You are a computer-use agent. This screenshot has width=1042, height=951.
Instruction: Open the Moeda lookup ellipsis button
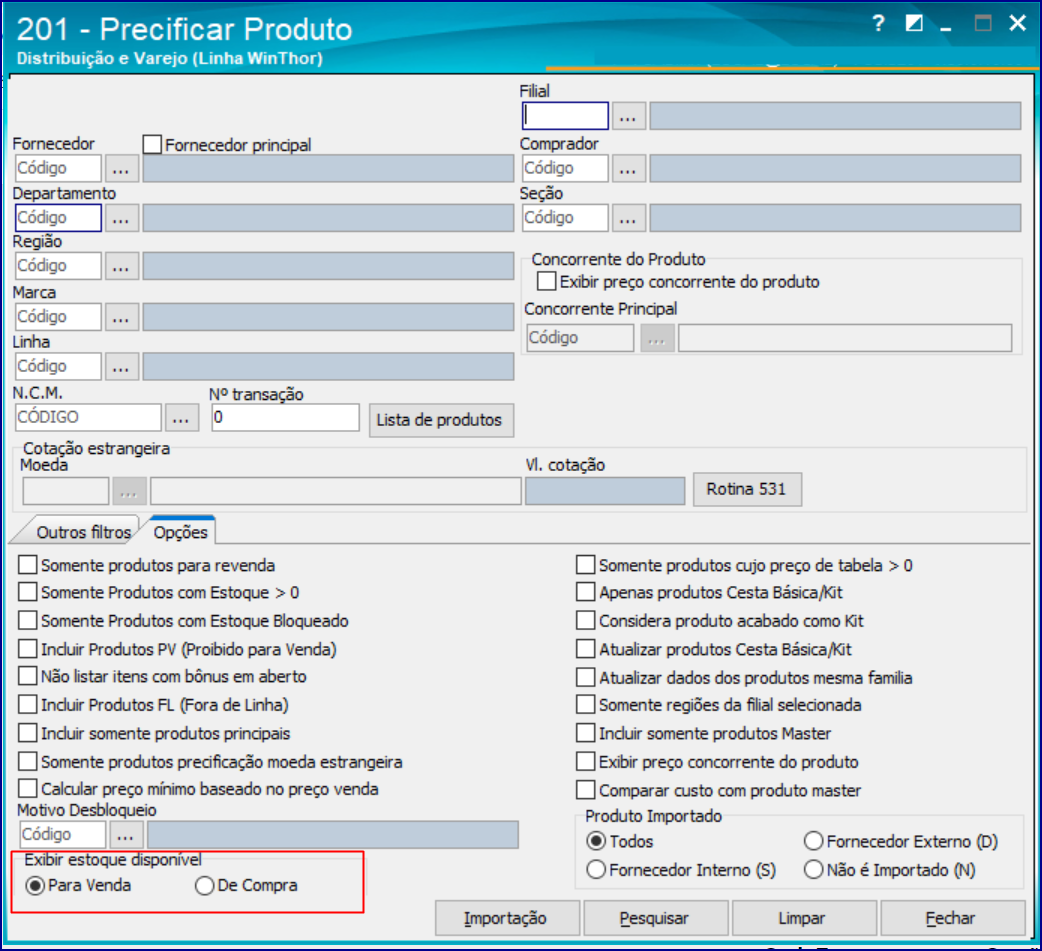[129, 491]
